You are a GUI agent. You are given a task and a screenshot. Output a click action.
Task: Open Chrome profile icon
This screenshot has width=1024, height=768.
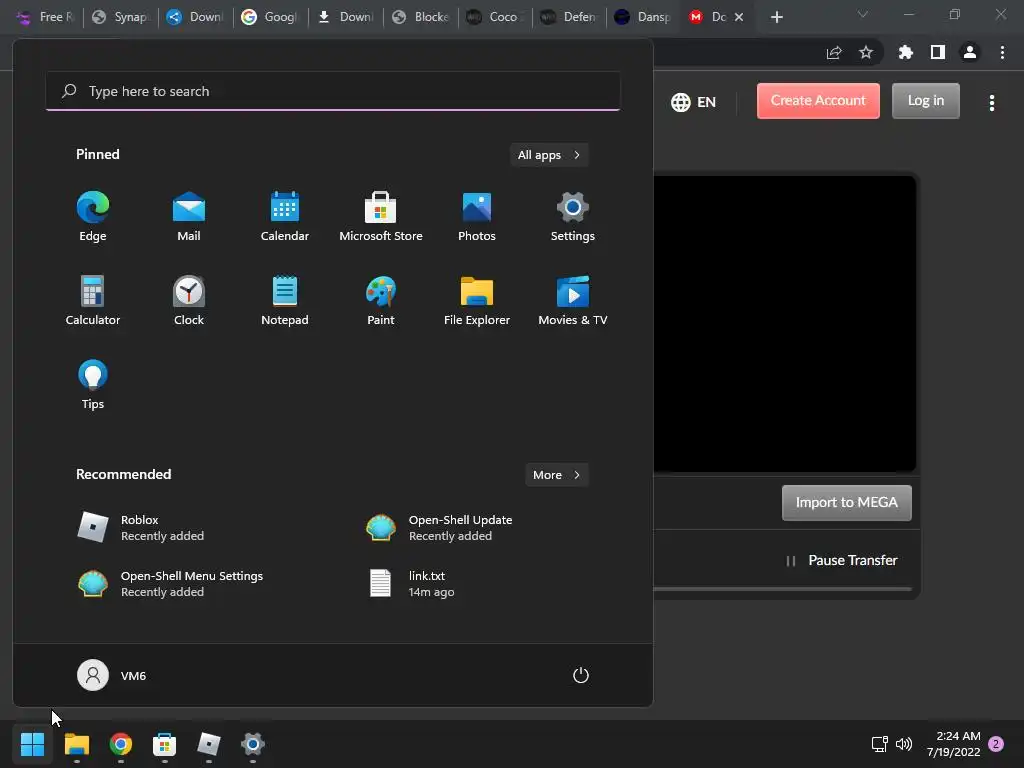[970, 52]
